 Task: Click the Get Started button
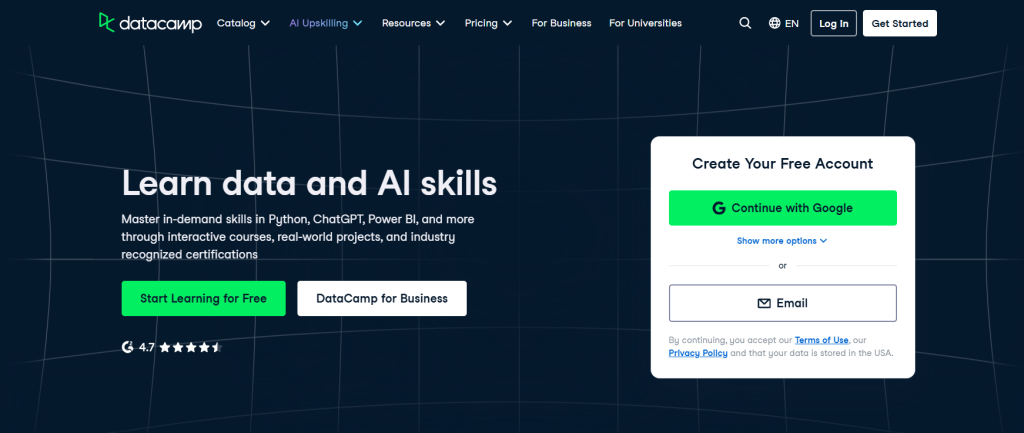(899, 23)
